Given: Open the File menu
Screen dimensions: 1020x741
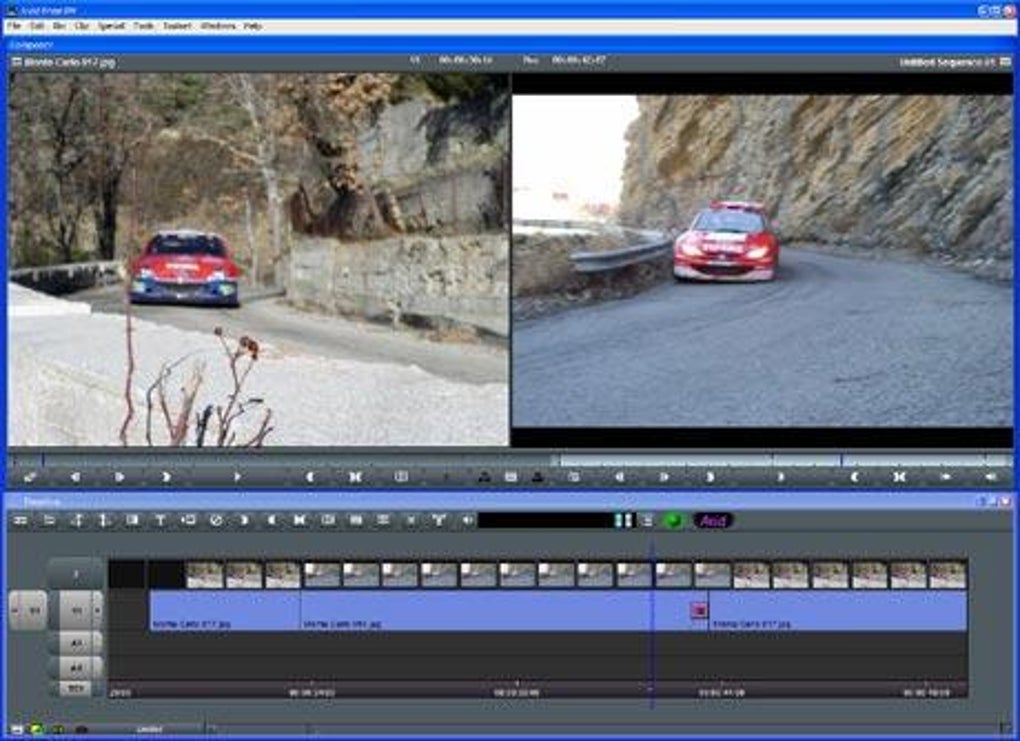Looking at the screenshot, I should [14, 26].
